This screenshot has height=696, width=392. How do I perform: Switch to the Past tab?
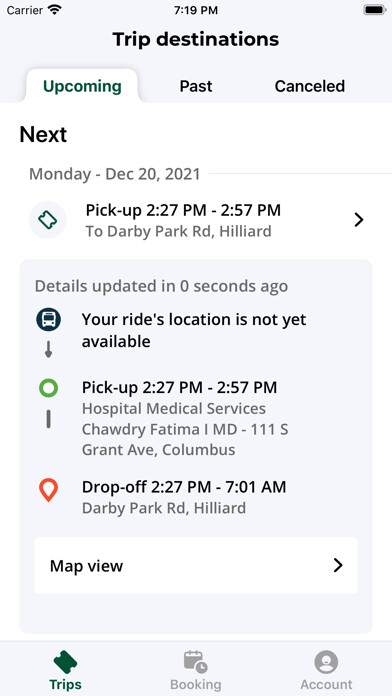pyautogui.click(x=196, y=86)
